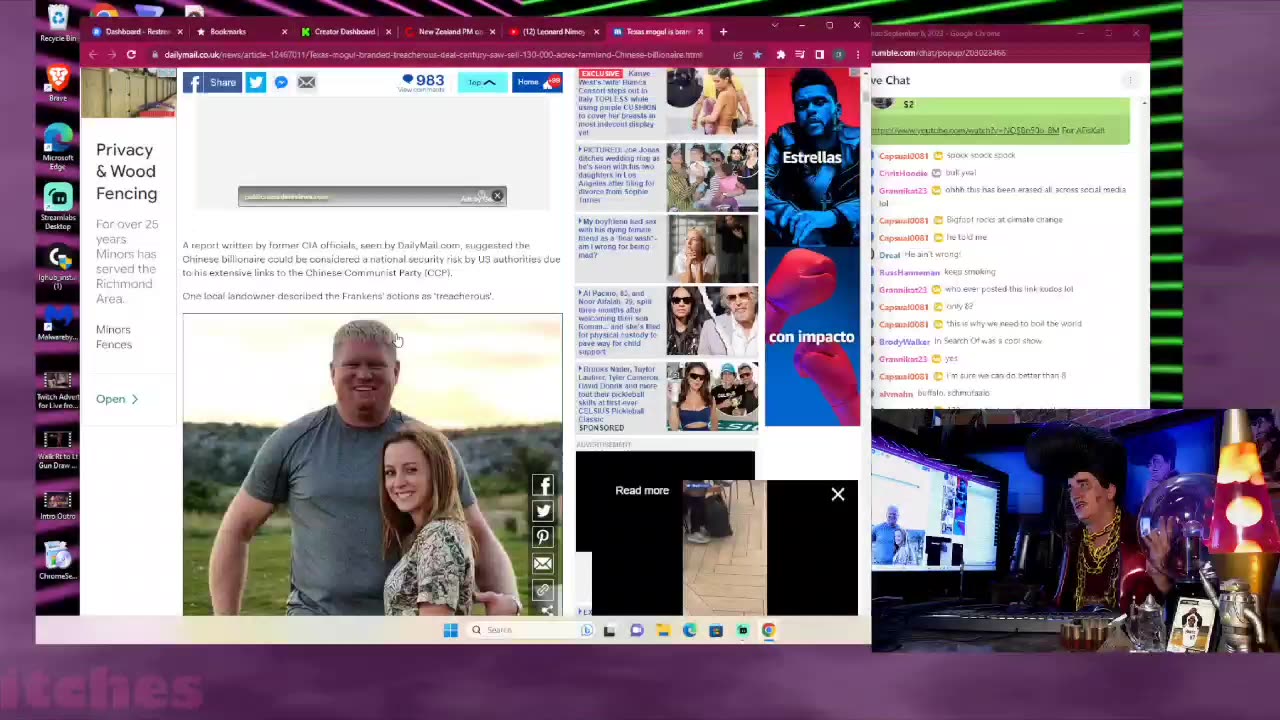Open Google Chrome from the taskbar
The width and height of the screenshot is (1280, 720).
[x=768, y=630]
